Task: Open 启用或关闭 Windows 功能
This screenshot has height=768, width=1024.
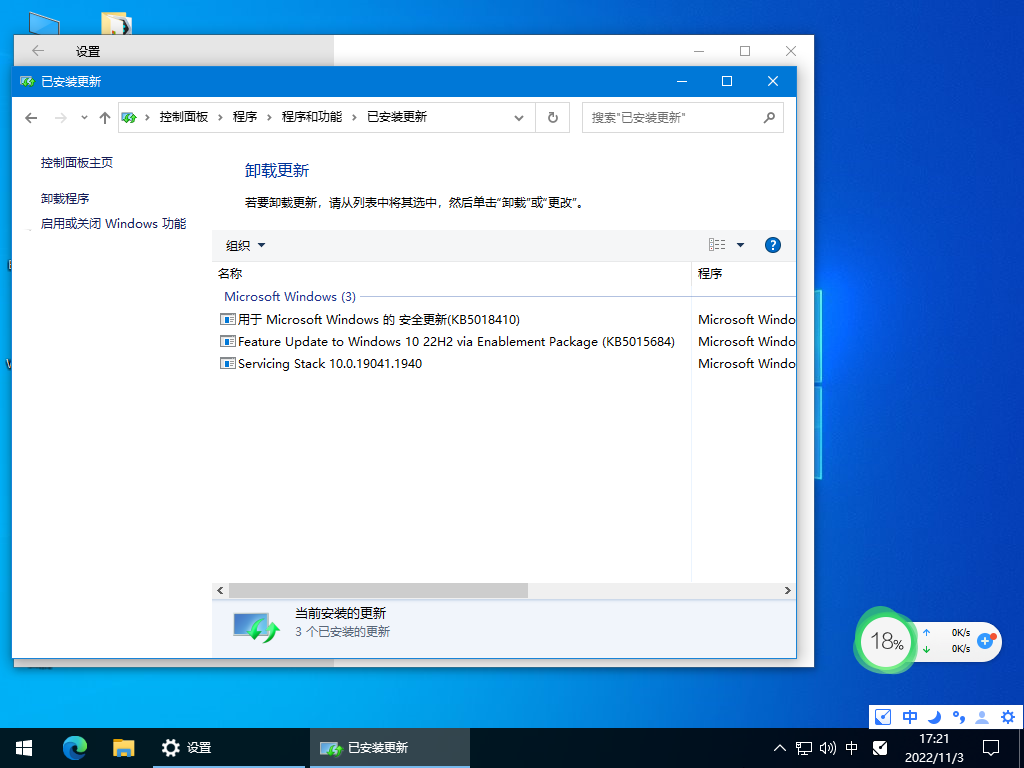Action: pyautogui.click(x=112, y=223)
